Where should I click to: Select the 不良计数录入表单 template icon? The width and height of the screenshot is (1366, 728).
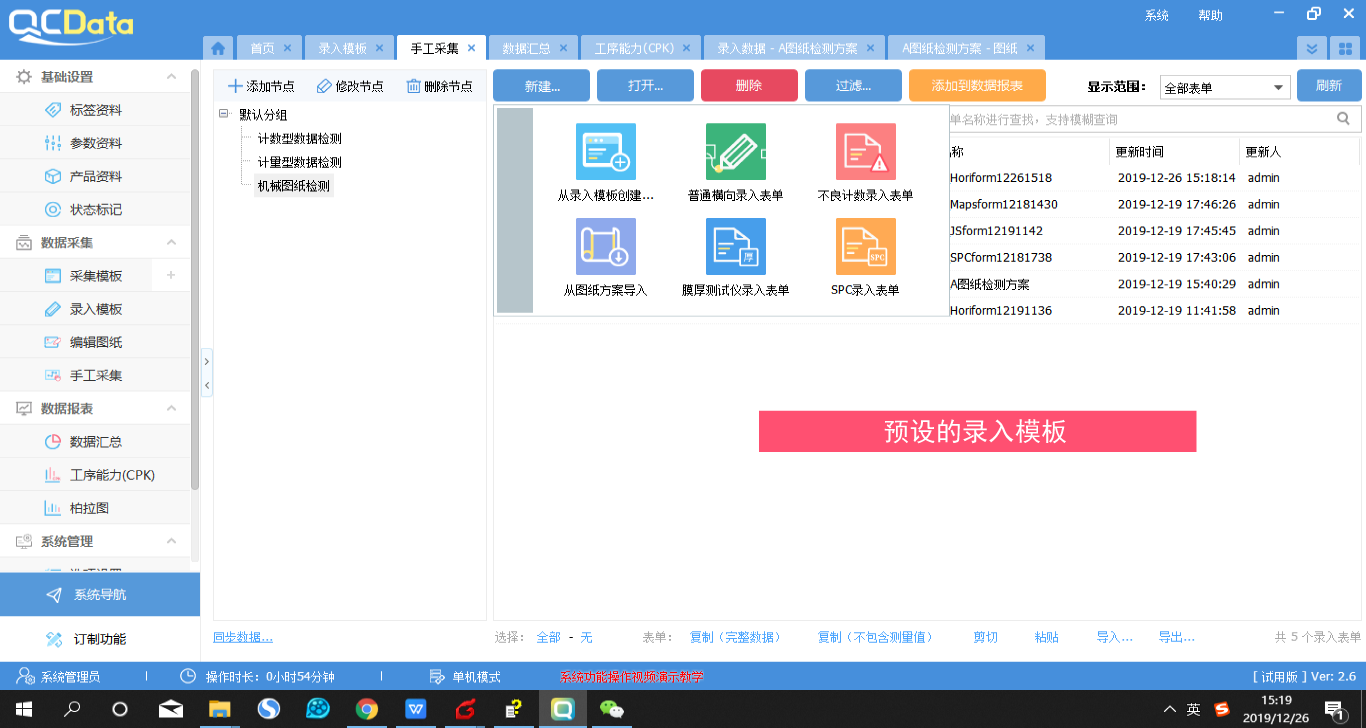tap(866, 150)
